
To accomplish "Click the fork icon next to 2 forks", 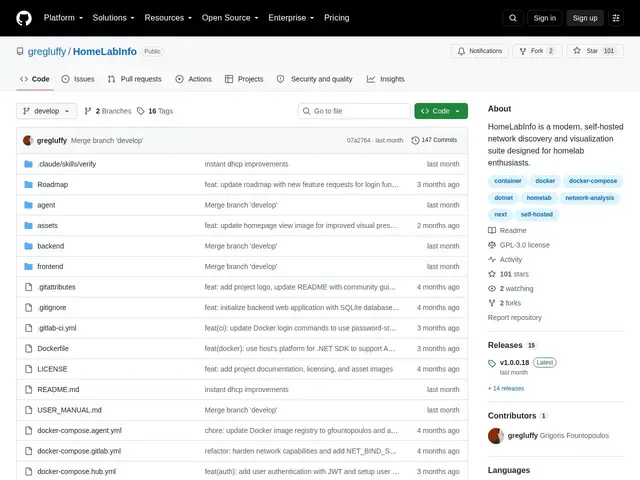I will click(x=492, y=303).
